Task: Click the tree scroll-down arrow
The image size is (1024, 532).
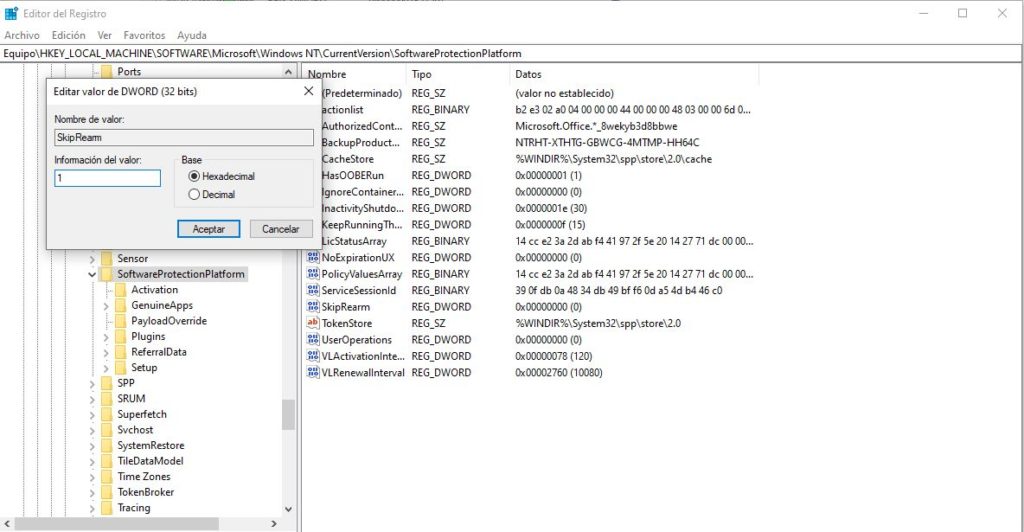Action: (288, 509)
